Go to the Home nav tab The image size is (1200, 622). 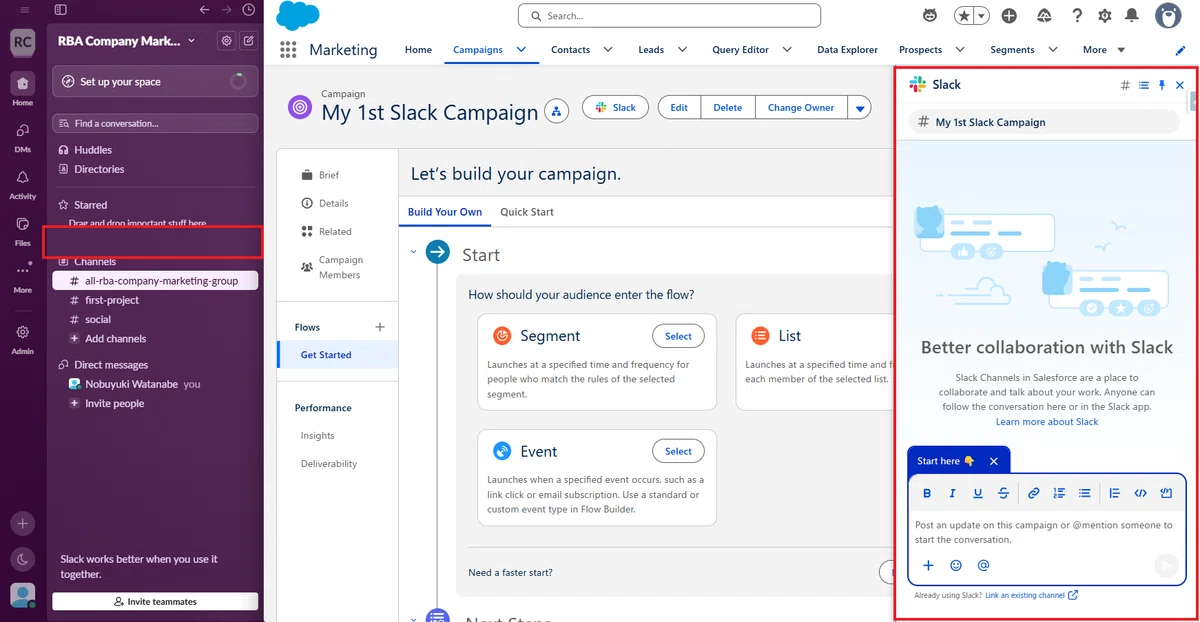pyautogui.click(x=418, y=50)
